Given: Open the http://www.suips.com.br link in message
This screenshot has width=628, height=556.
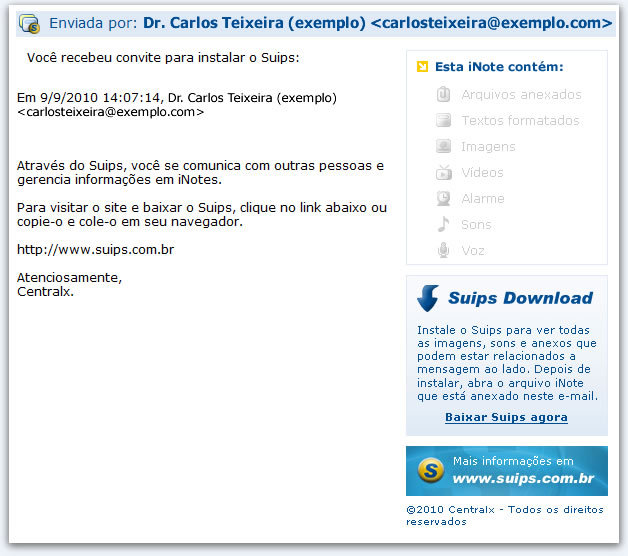Looking at the screenshot, I should click(95, 250).
